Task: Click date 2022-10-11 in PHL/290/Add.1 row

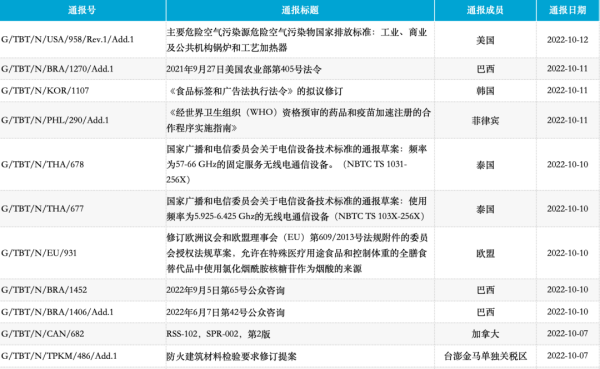Action: pos(567,120)
